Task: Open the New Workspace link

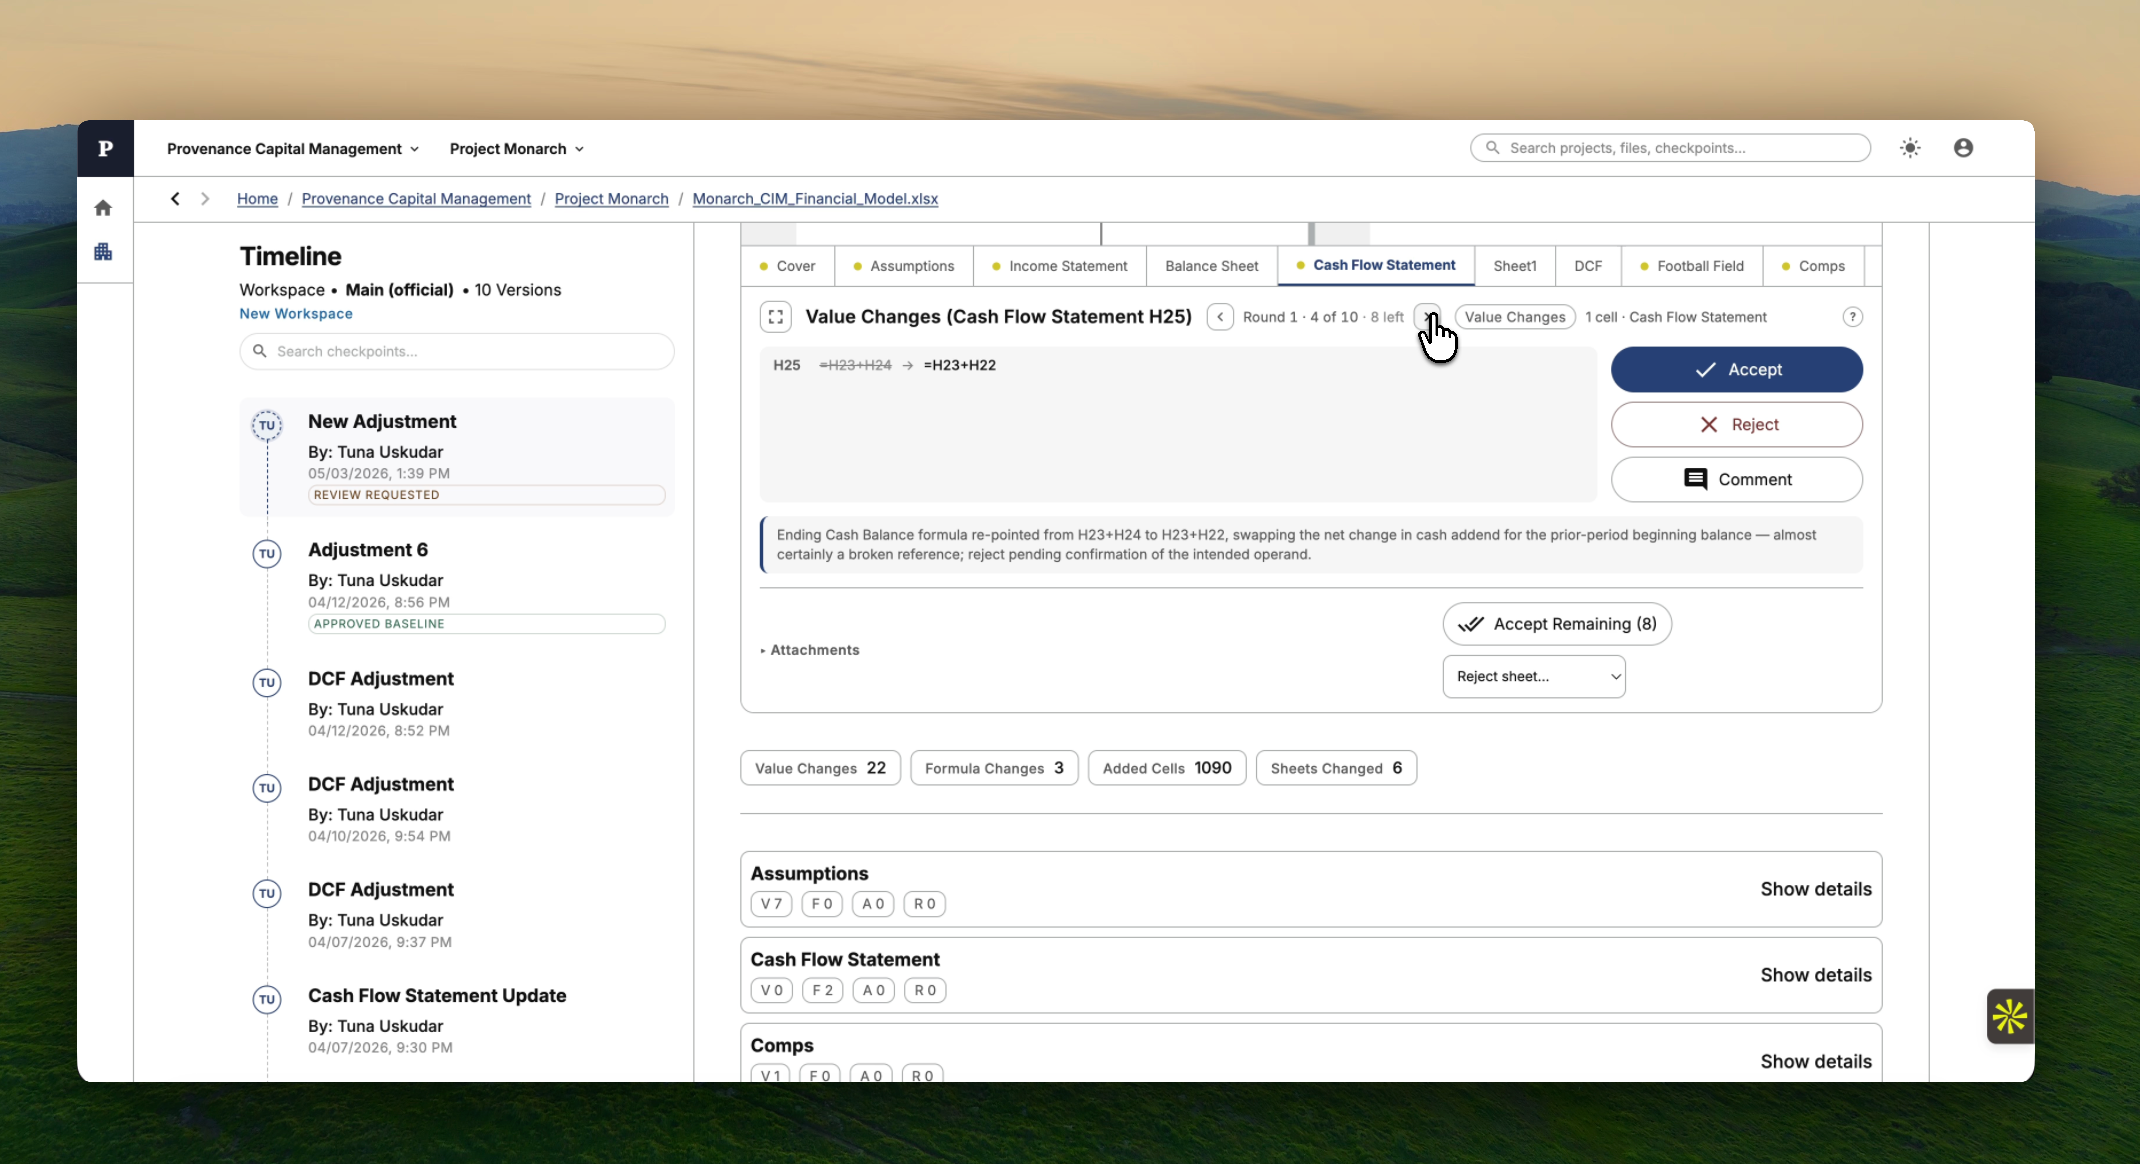Action: (x=295, y=314)
